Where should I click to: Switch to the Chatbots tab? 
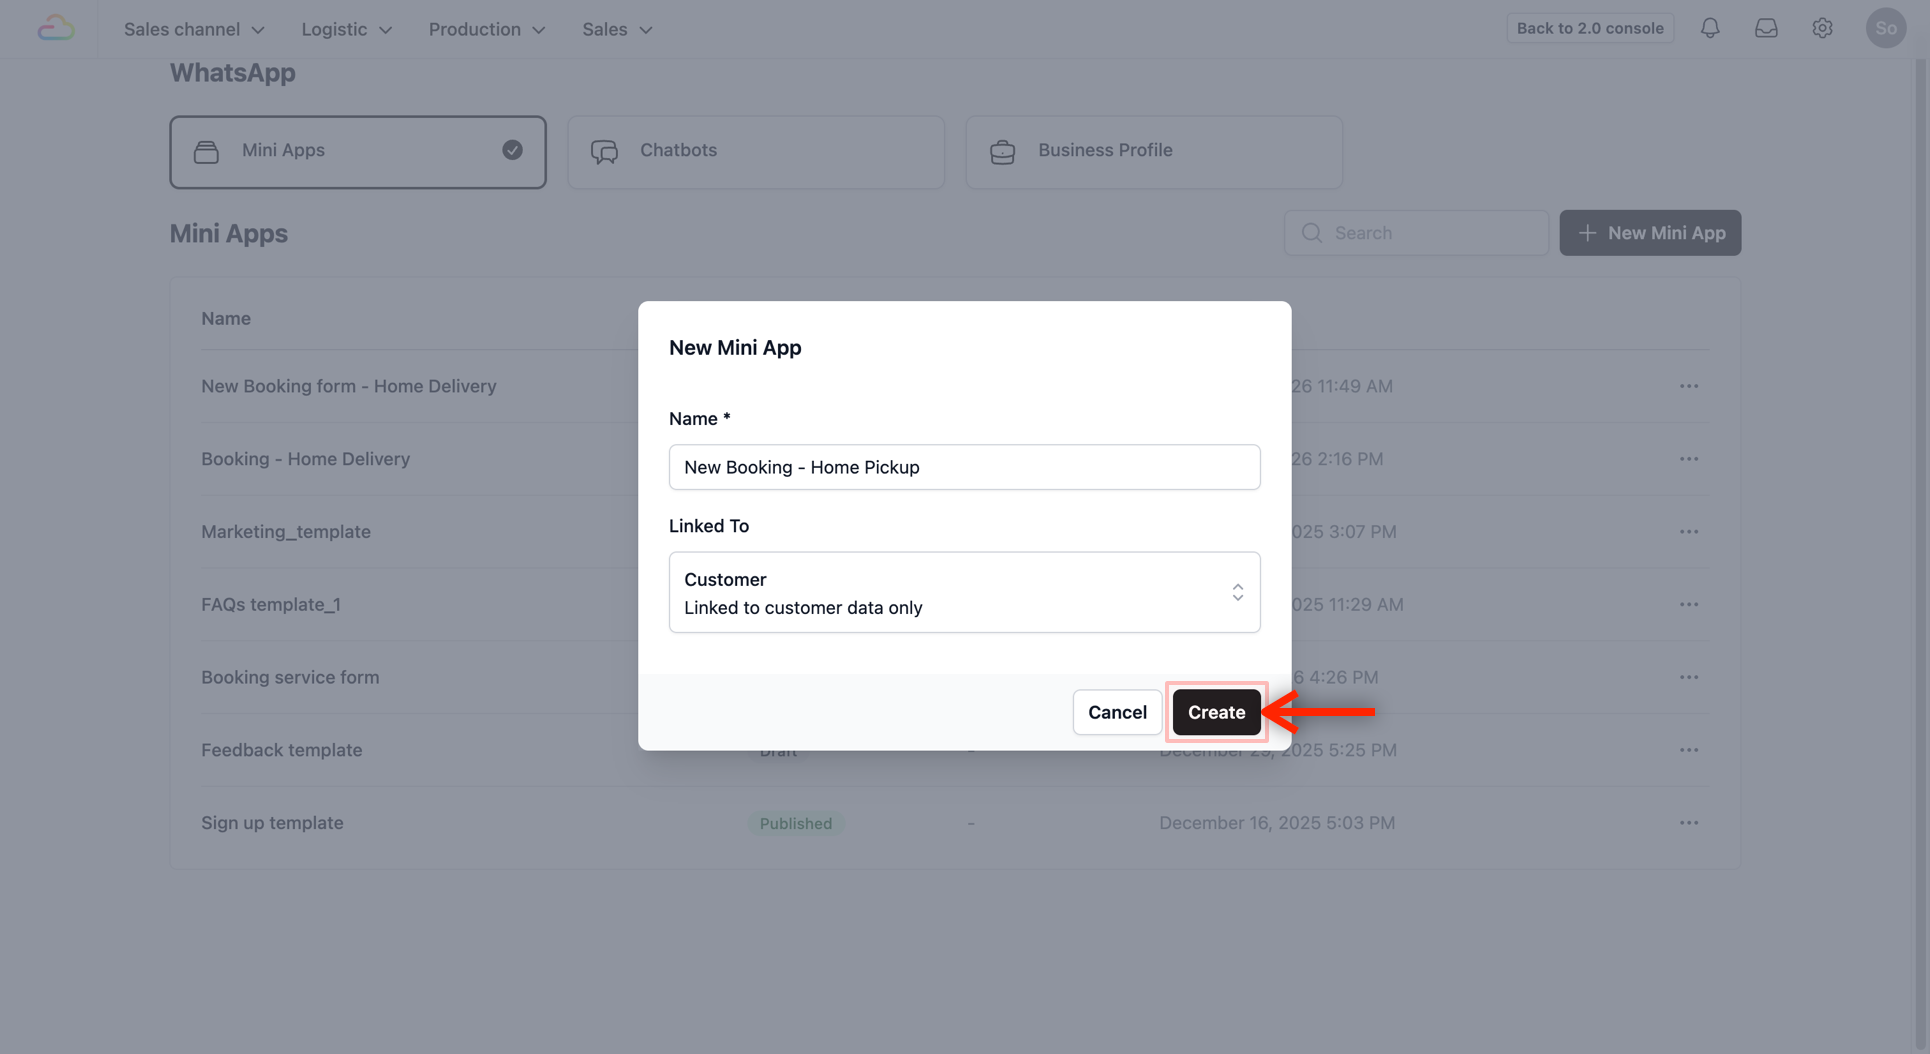(756, 152)
